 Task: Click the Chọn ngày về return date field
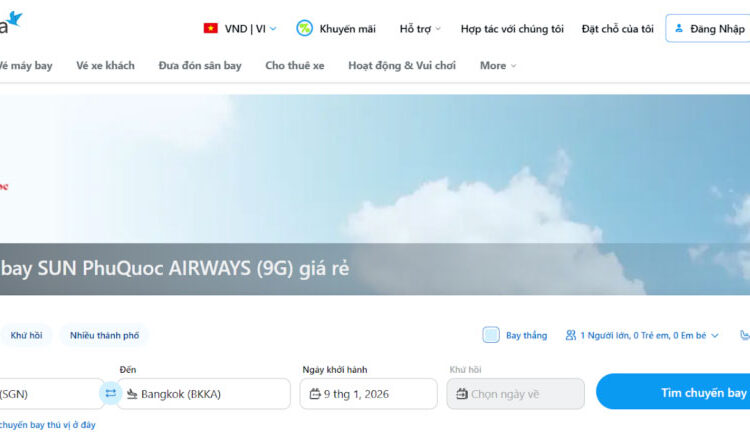[x=516, y=394]
